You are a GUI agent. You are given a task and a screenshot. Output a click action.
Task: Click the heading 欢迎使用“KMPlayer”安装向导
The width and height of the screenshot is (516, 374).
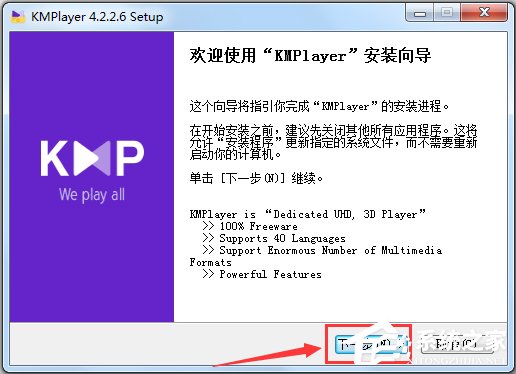pos(310,55)
